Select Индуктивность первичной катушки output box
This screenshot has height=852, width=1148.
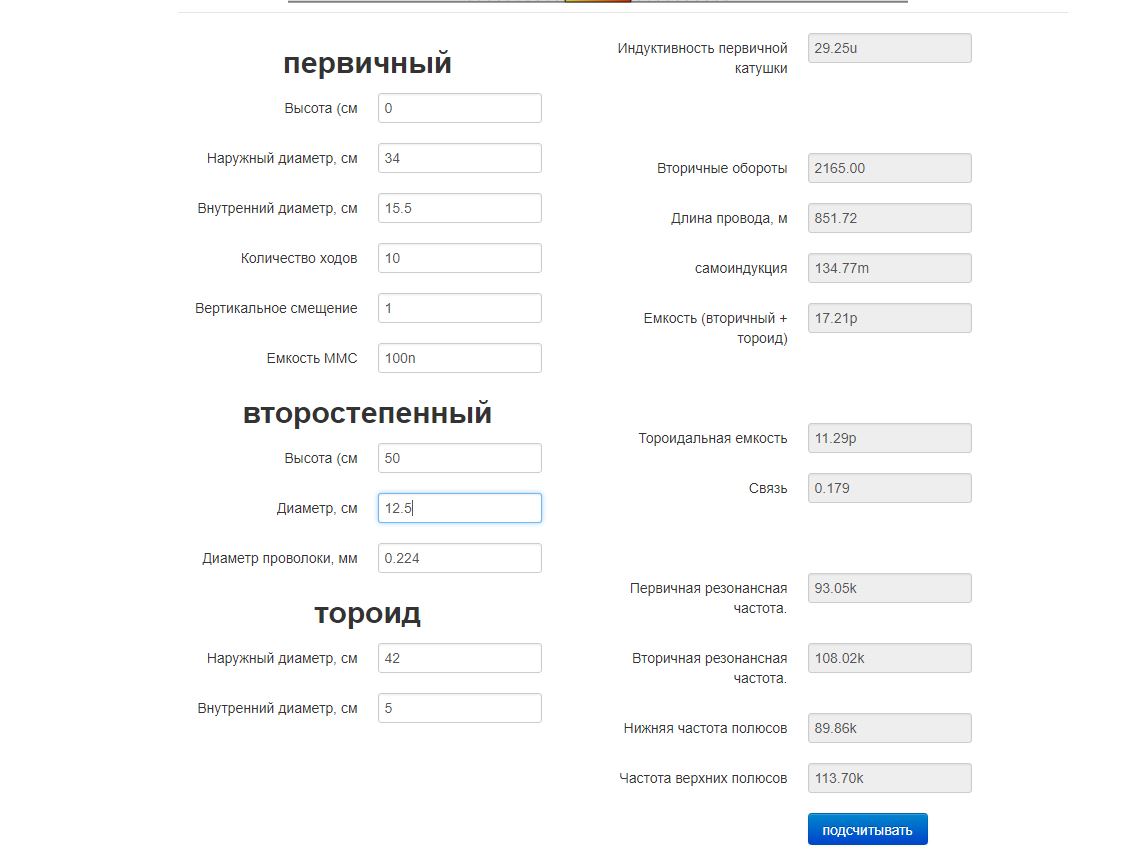click(890, 48)
